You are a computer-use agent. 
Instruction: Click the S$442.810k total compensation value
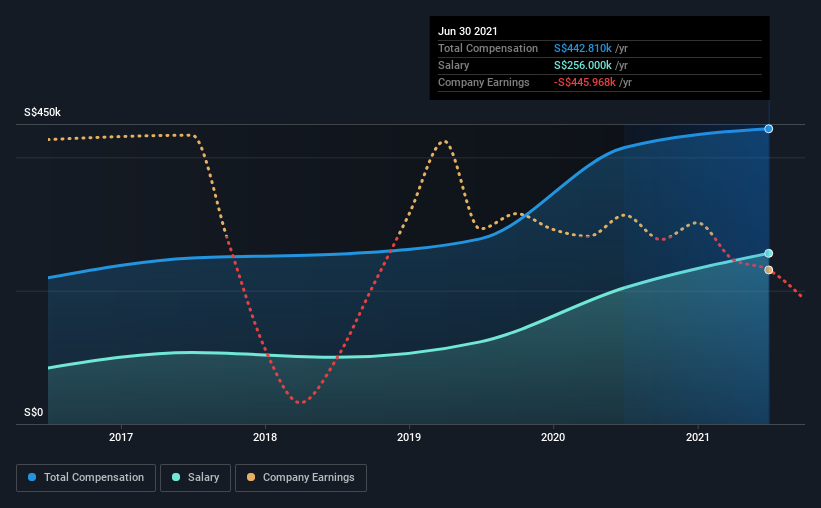coord(583,48)
